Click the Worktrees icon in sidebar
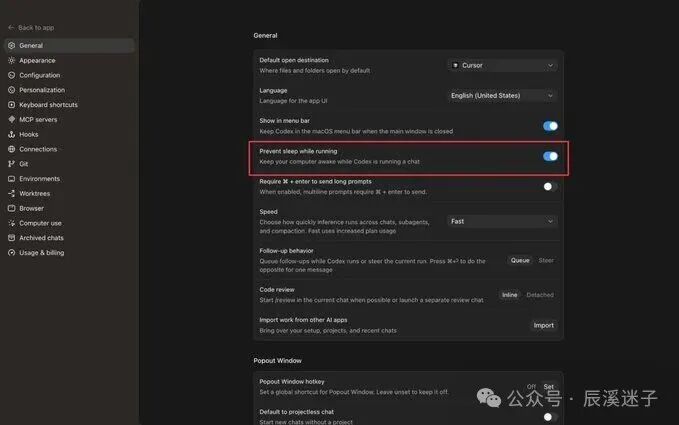Image resolution: width=679 pixels, height=425 pixels. tap(12, 193)
